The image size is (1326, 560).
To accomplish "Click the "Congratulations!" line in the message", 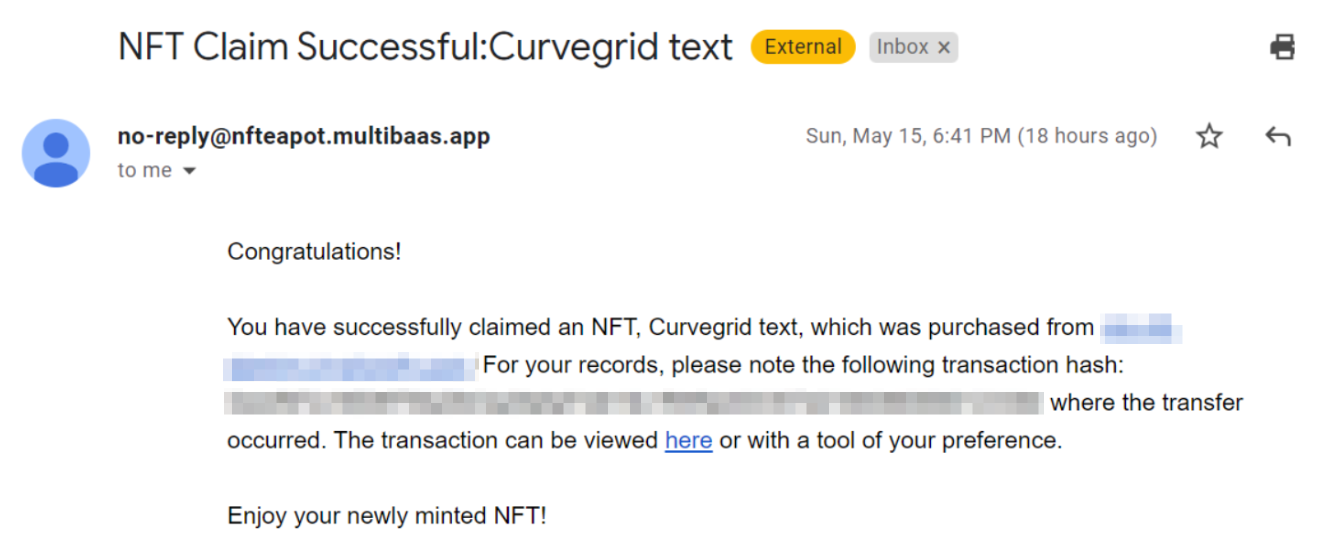I will pos(314,252).
